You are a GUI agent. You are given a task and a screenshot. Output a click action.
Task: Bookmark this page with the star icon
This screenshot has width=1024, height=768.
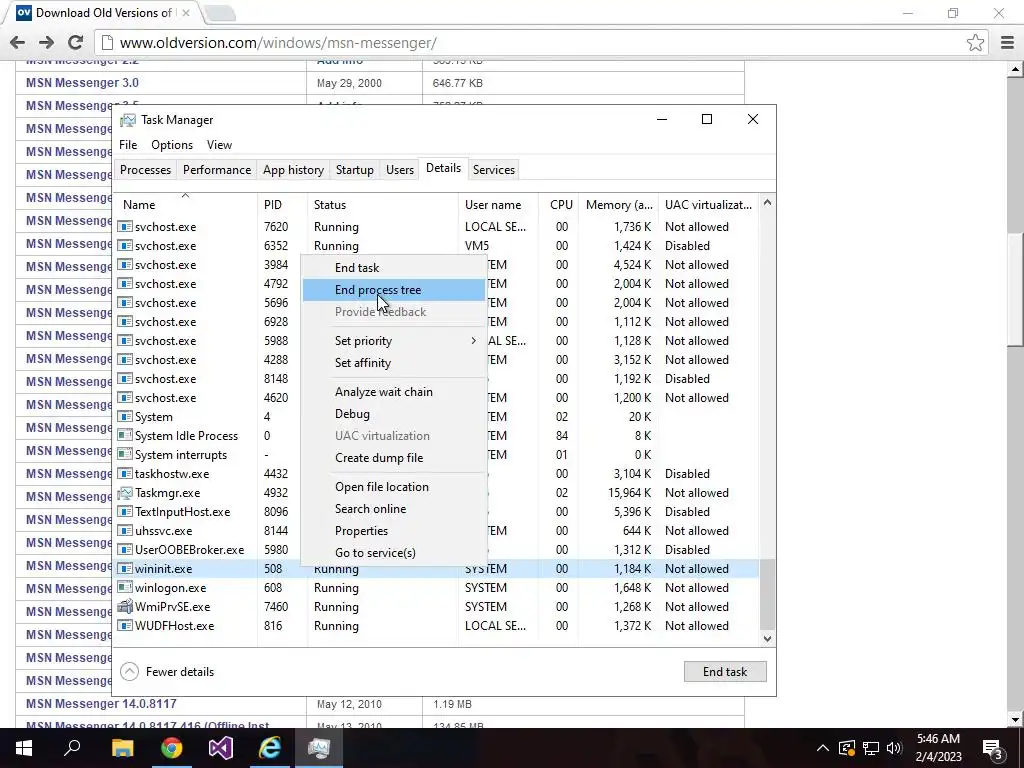(975, 42)
